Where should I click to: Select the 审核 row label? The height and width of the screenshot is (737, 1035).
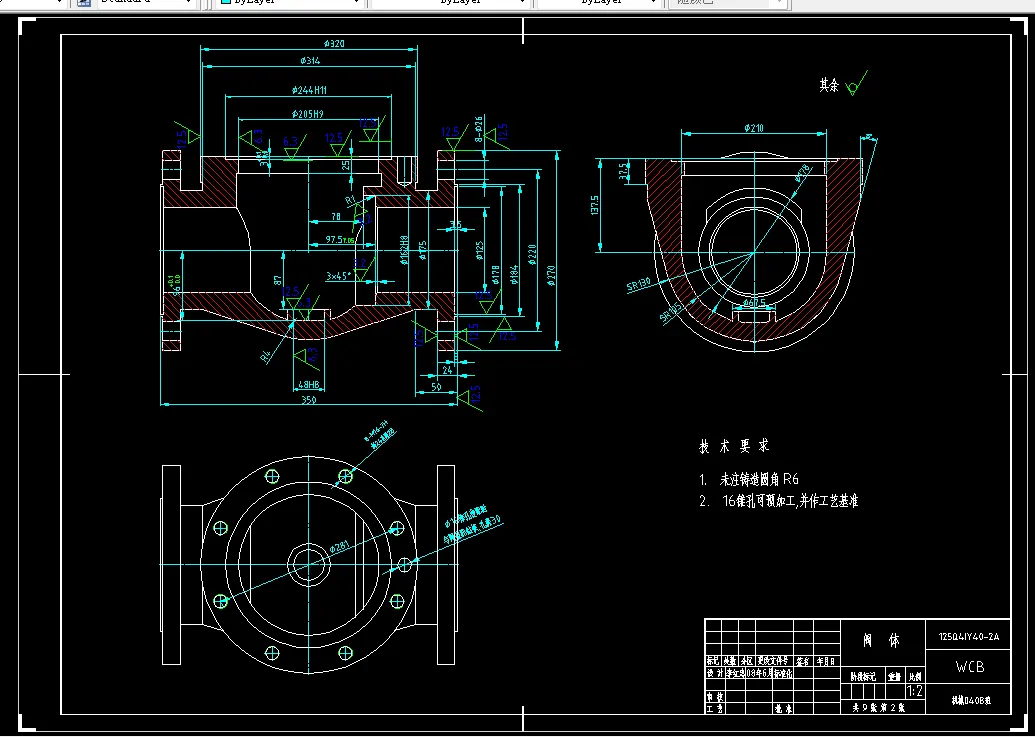click(714, 697)
